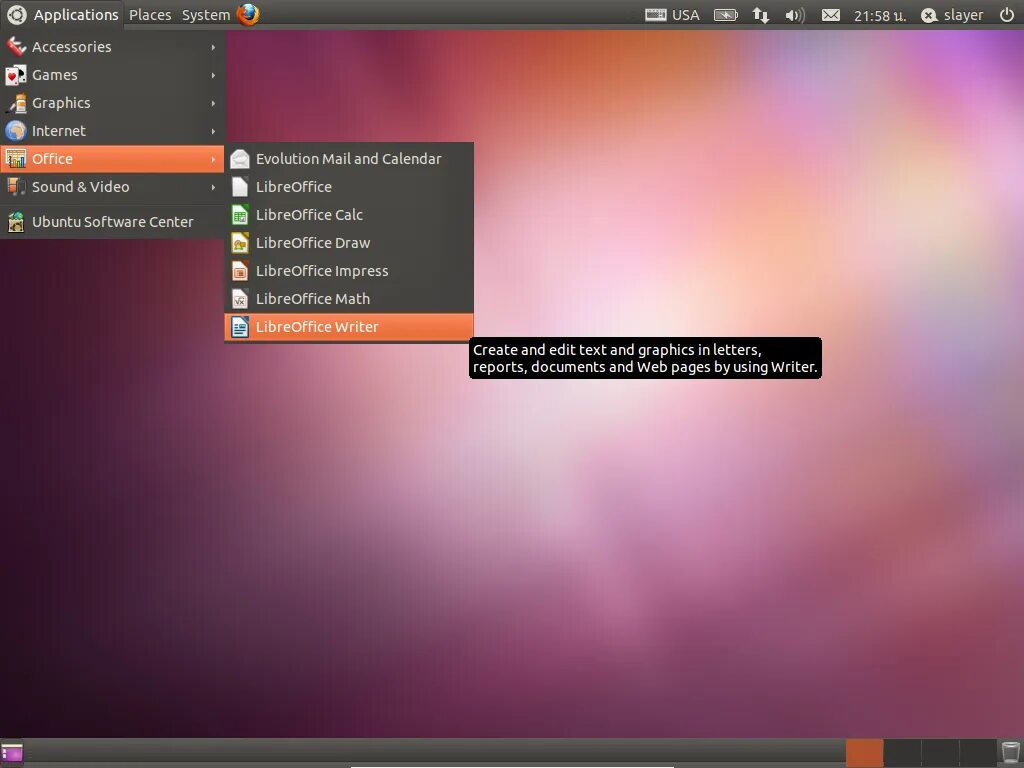Open the Places menu
This screenshot has width=1024, height=768.
[x=150, y=14]
